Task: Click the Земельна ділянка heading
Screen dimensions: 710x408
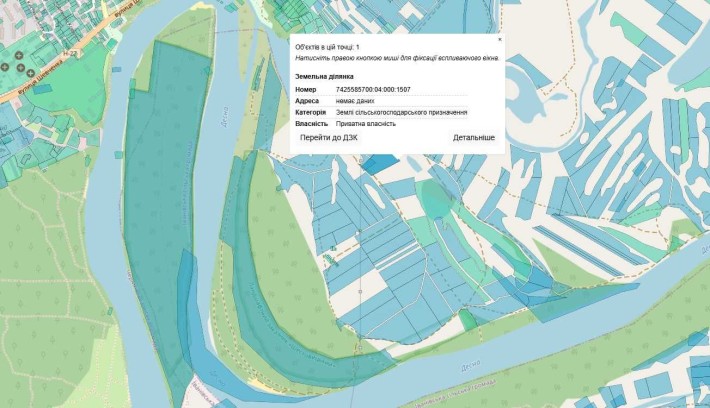Action: click(x=324, y=77)
